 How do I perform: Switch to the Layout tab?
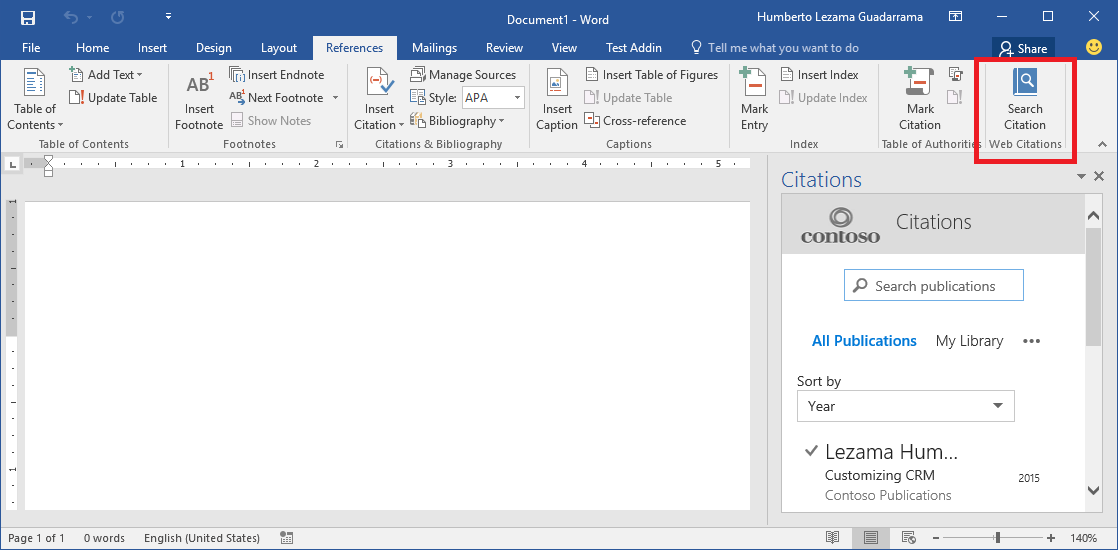279,48
